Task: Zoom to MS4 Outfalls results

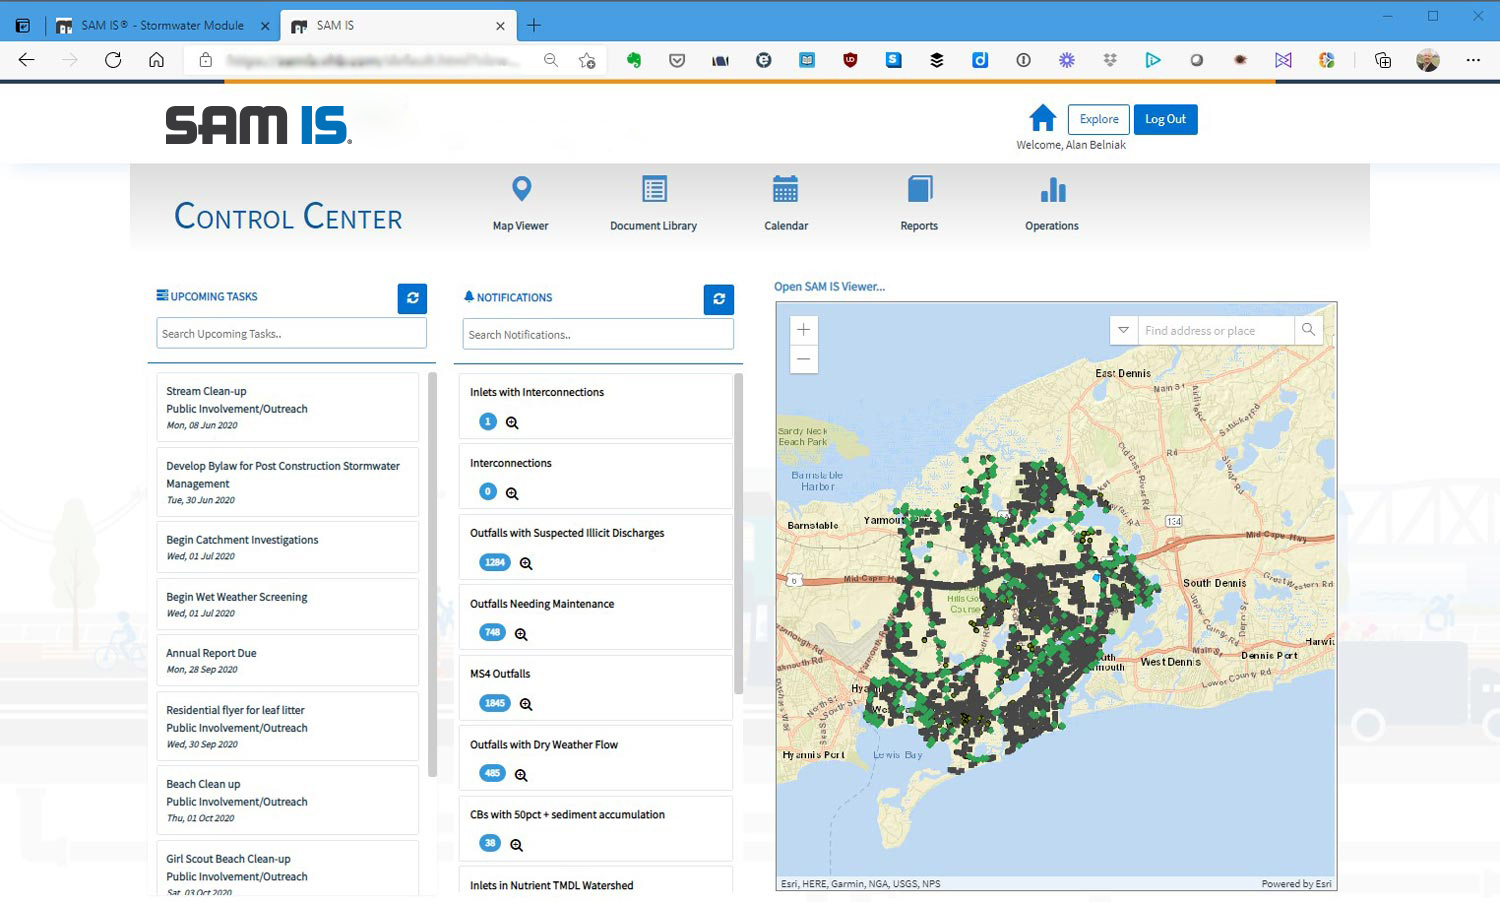Action: click(x=526, y=704)
